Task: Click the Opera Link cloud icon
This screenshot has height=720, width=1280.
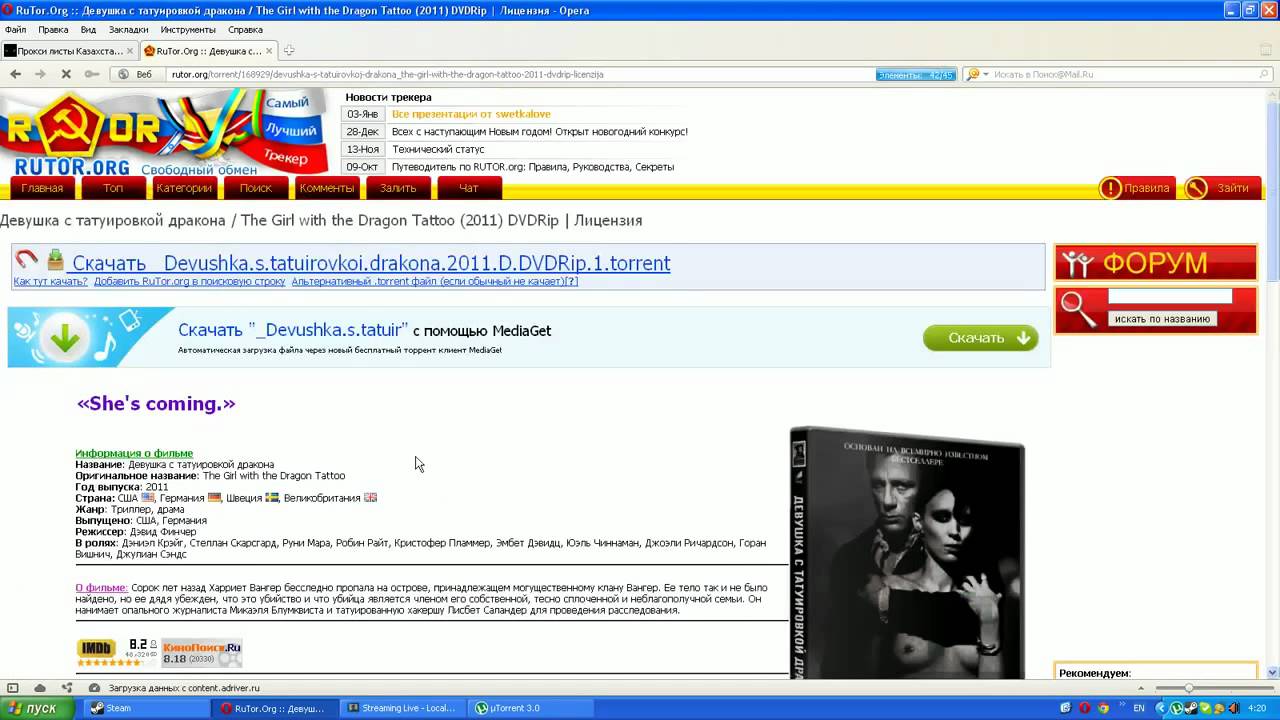Action: 40,688
